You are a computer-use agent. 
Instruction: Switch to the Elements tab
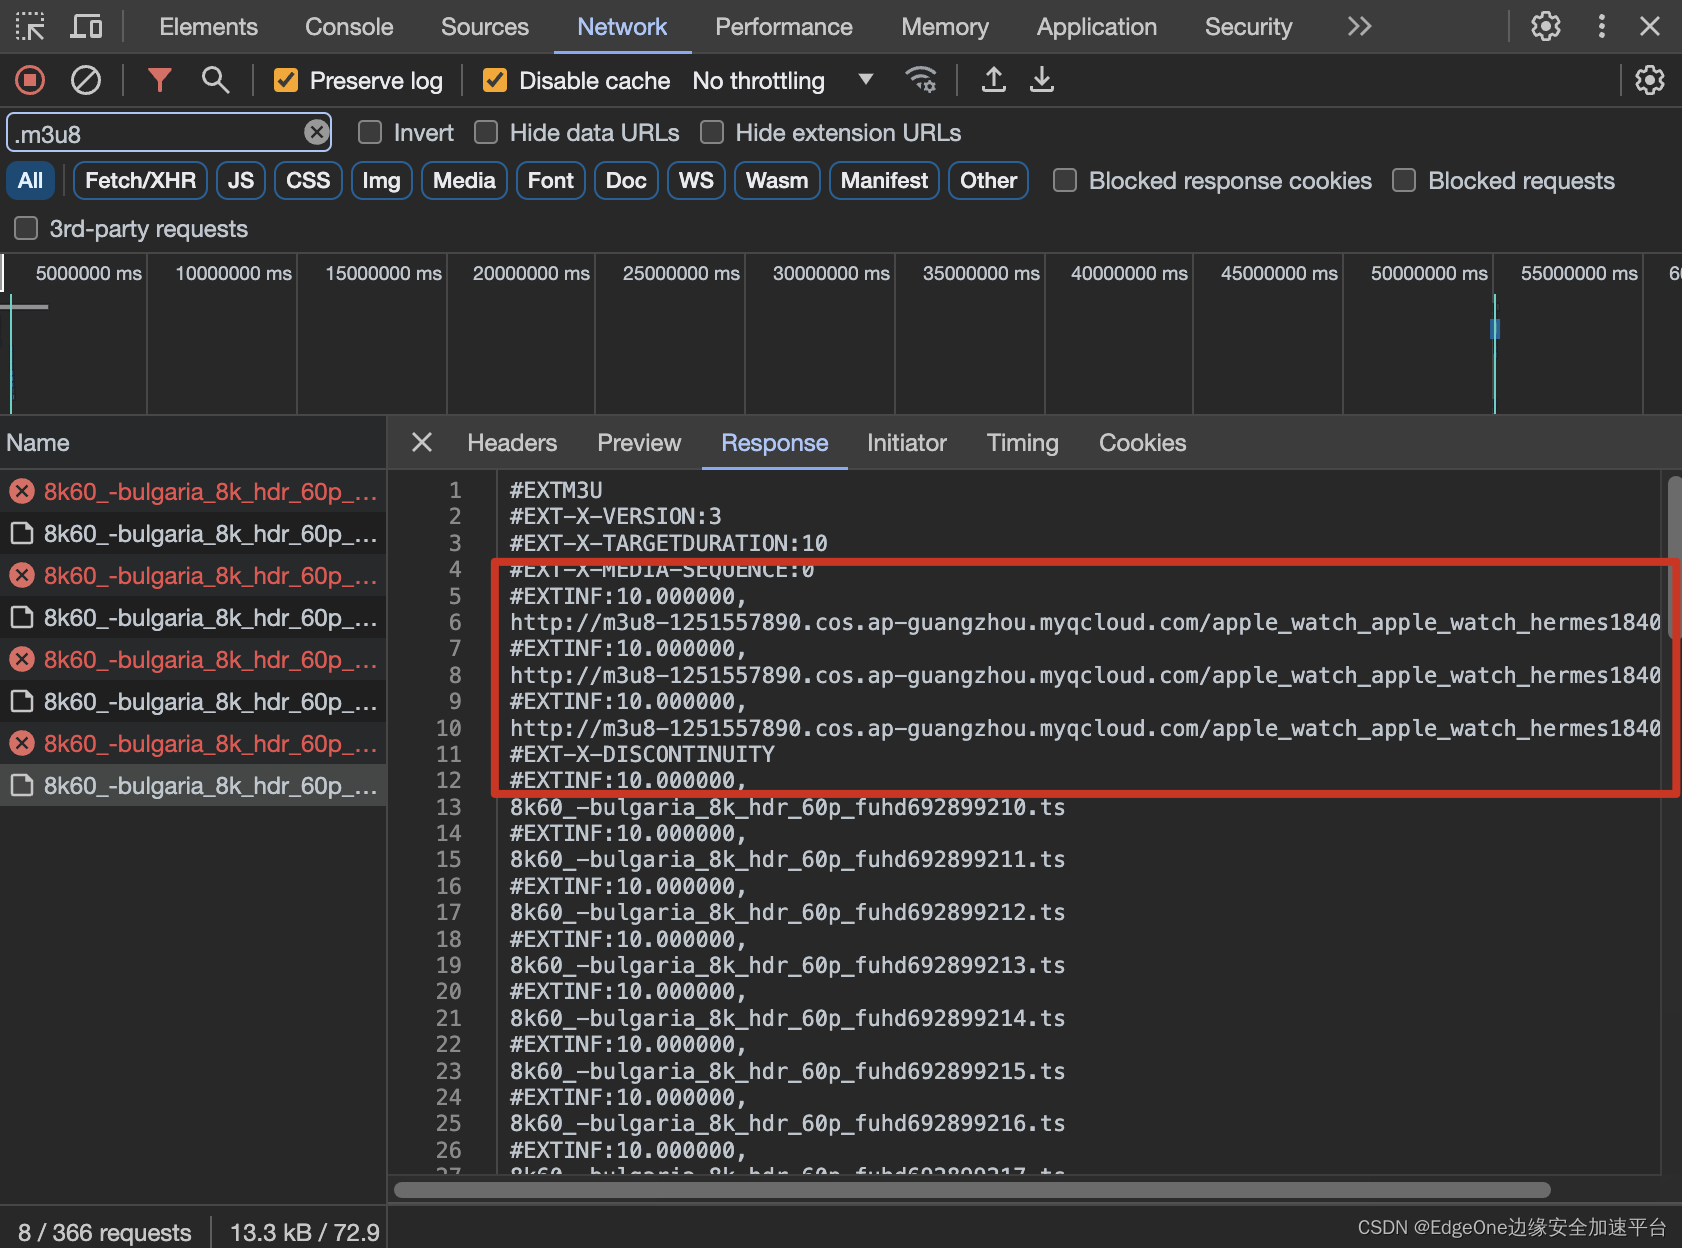coord(208,27)
